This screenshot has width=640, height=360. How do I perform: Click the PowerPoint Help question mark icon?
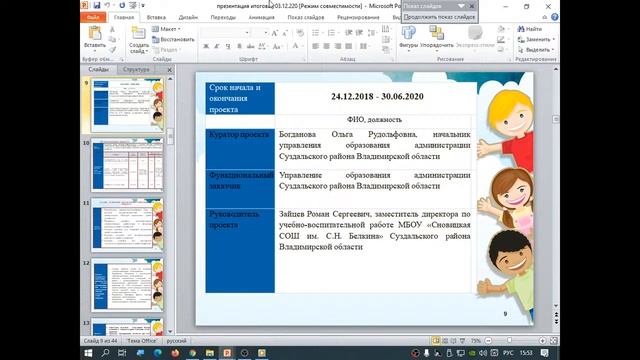pyautogui.click(x=554, y=17)
